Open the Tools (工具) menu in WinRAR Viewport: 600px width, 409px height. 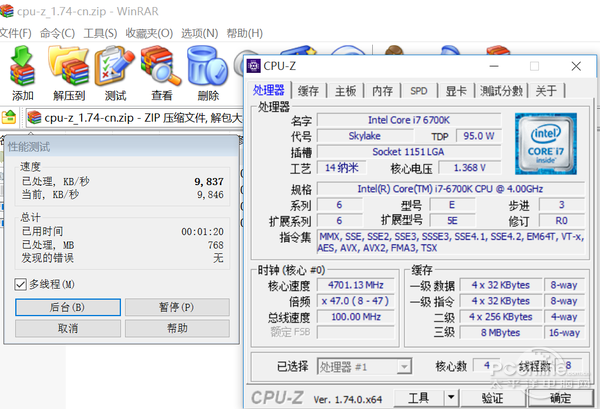[x=100, y=33]
